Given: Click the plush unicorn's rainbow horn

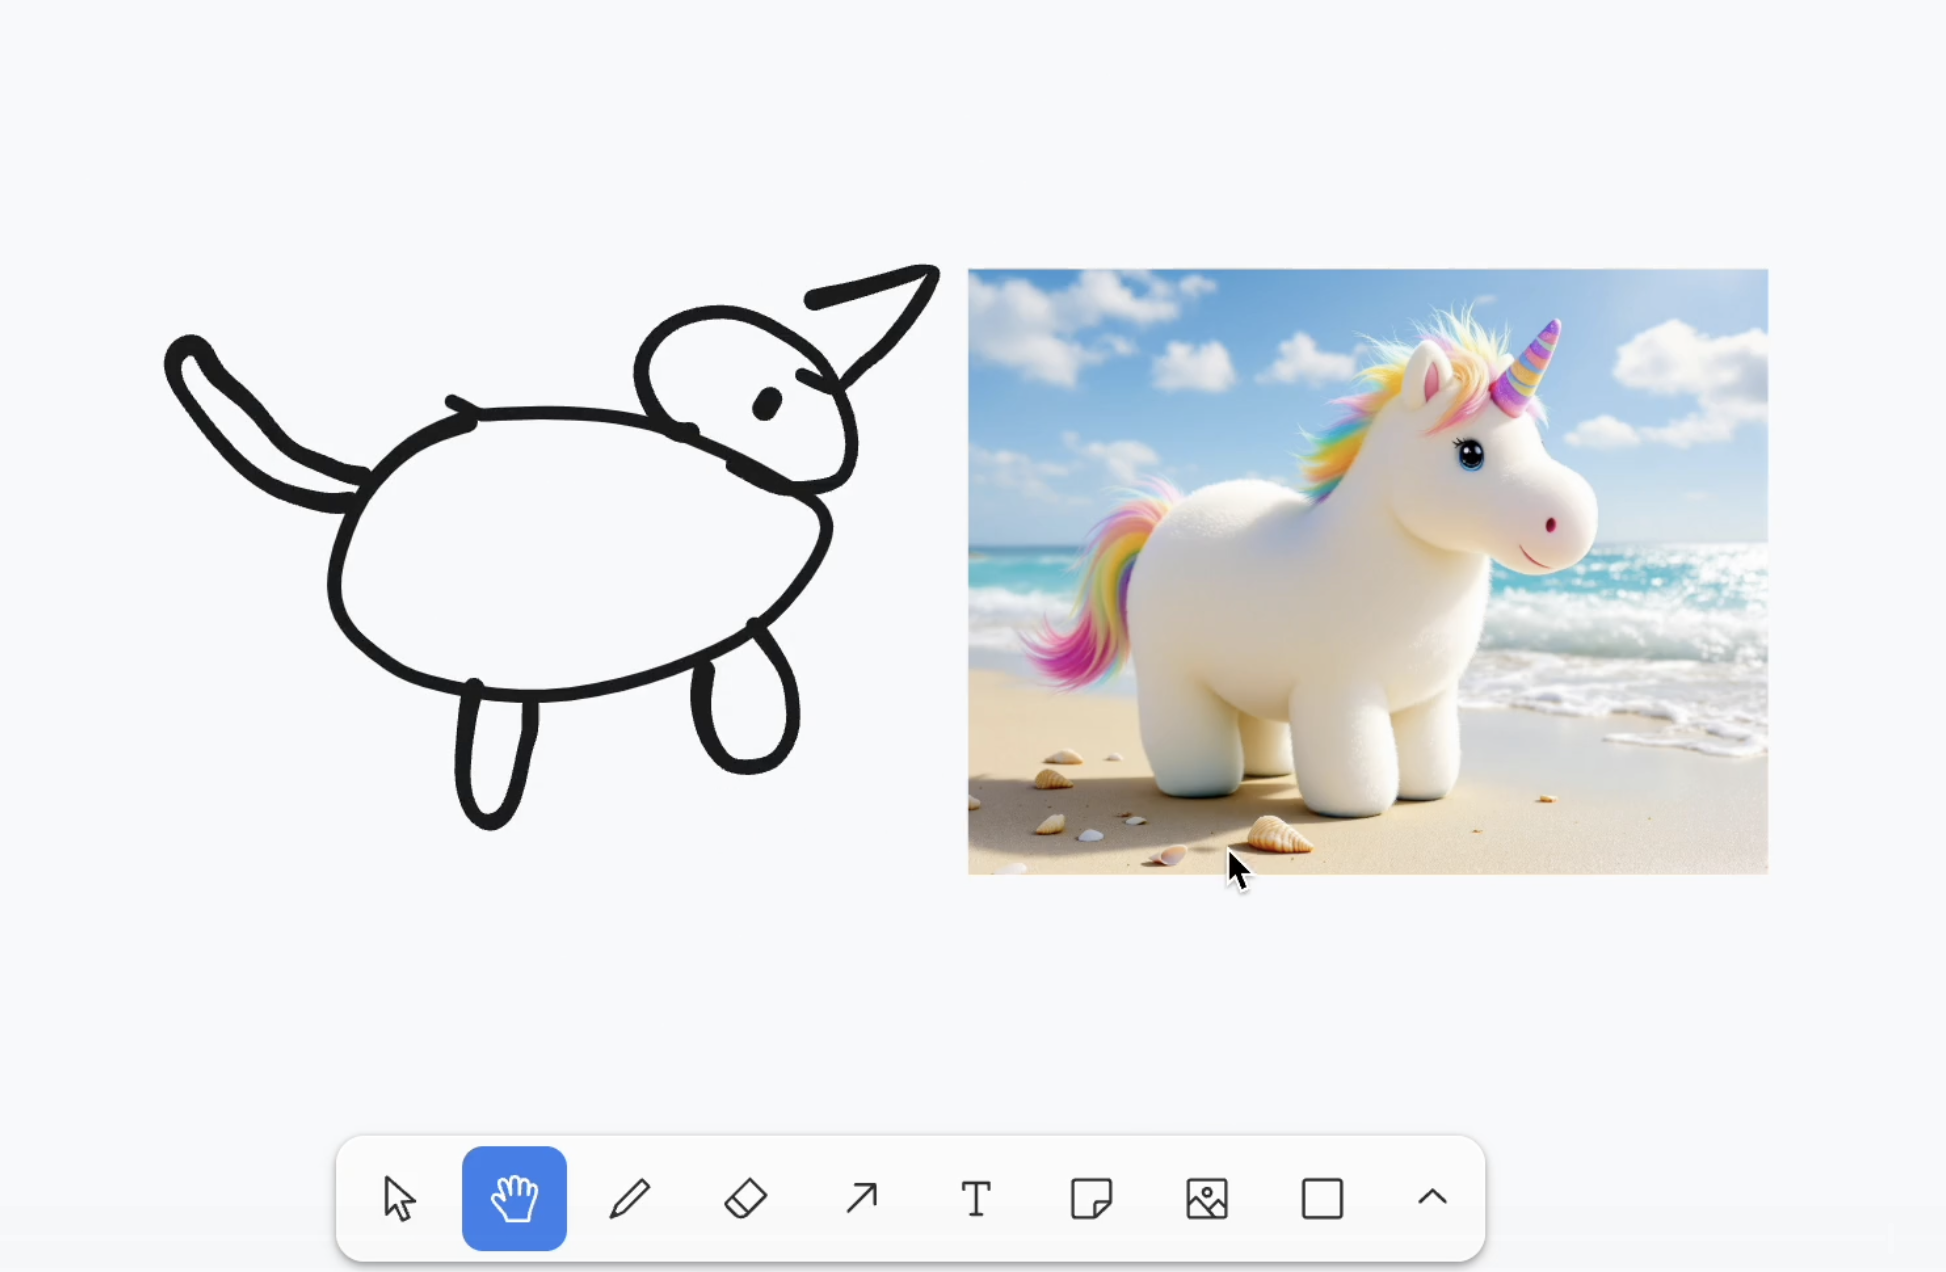Looking at the screenshot, I should click(x=1530, y=368).
